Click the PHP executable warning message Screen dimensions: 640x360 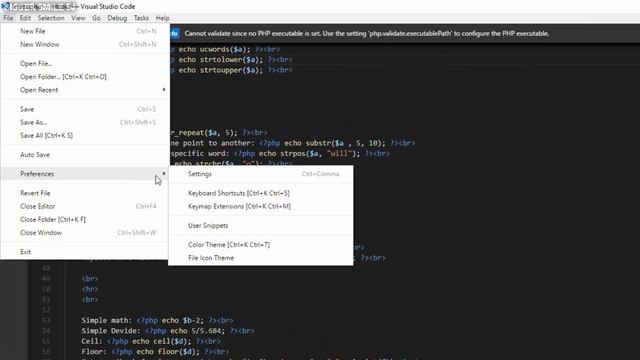click(x=367, y=33)
